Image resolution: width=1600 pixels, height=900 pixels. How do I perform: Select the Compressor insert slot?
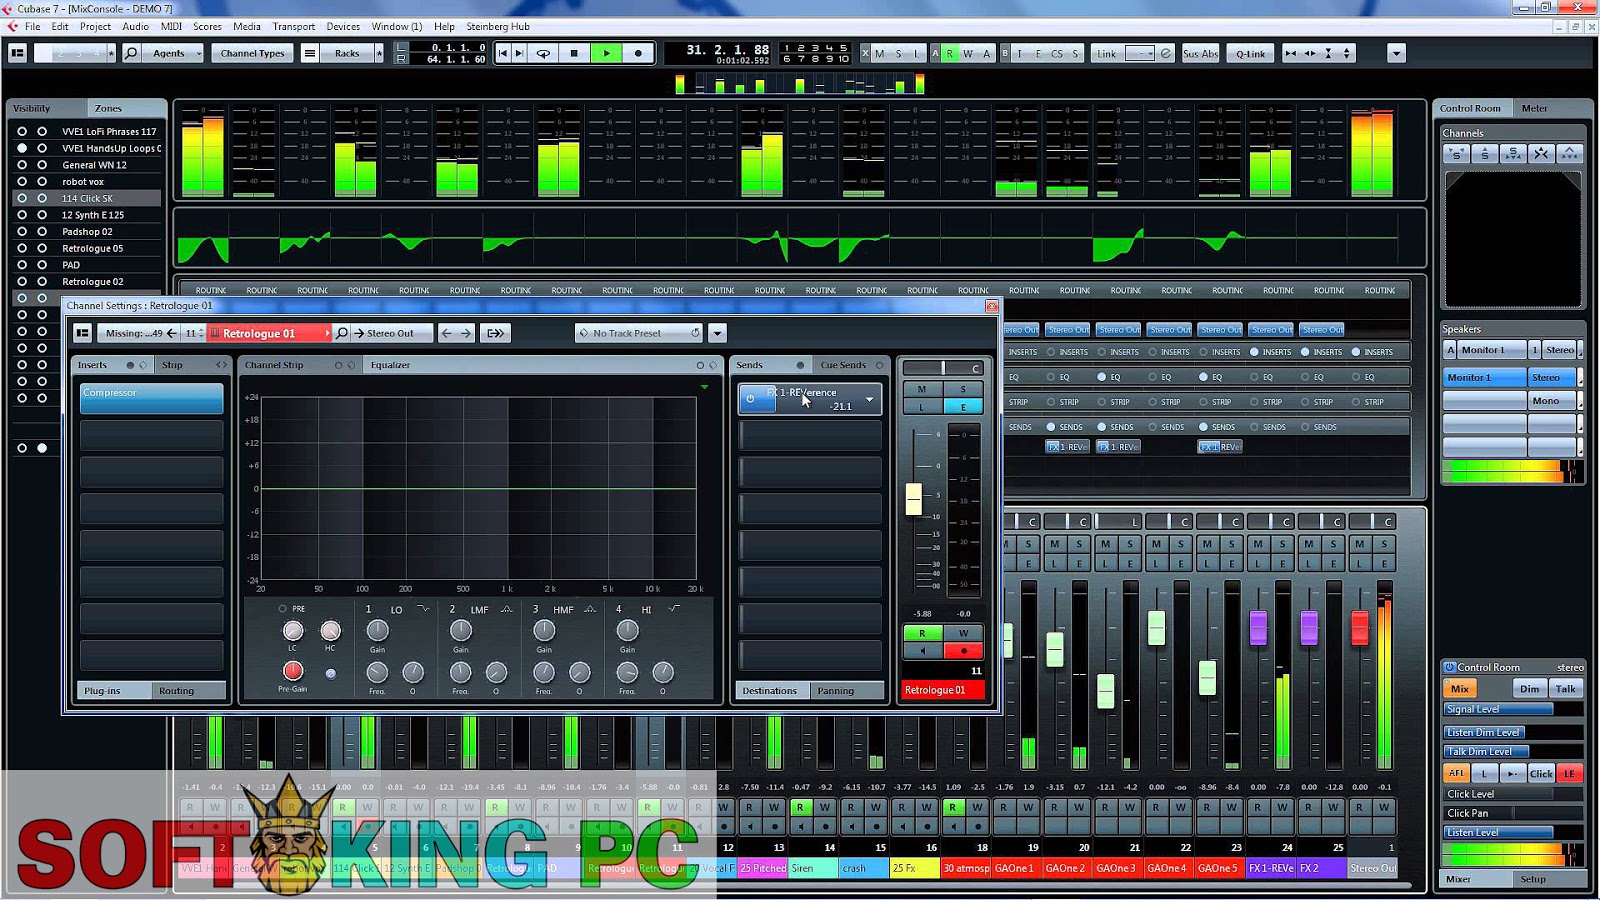tap(151, 398)
